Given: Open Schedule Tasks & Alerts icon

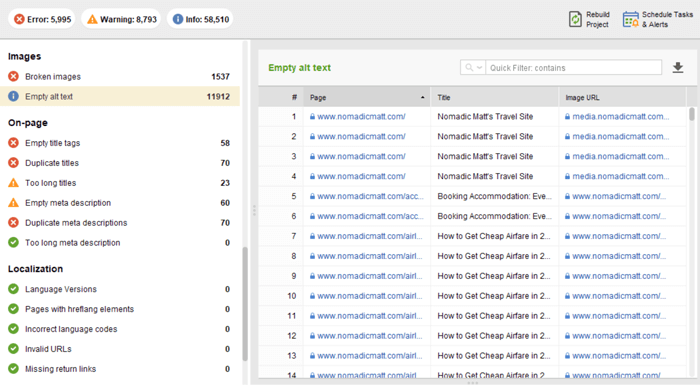Looking at the screenshot, I should 631,19.
